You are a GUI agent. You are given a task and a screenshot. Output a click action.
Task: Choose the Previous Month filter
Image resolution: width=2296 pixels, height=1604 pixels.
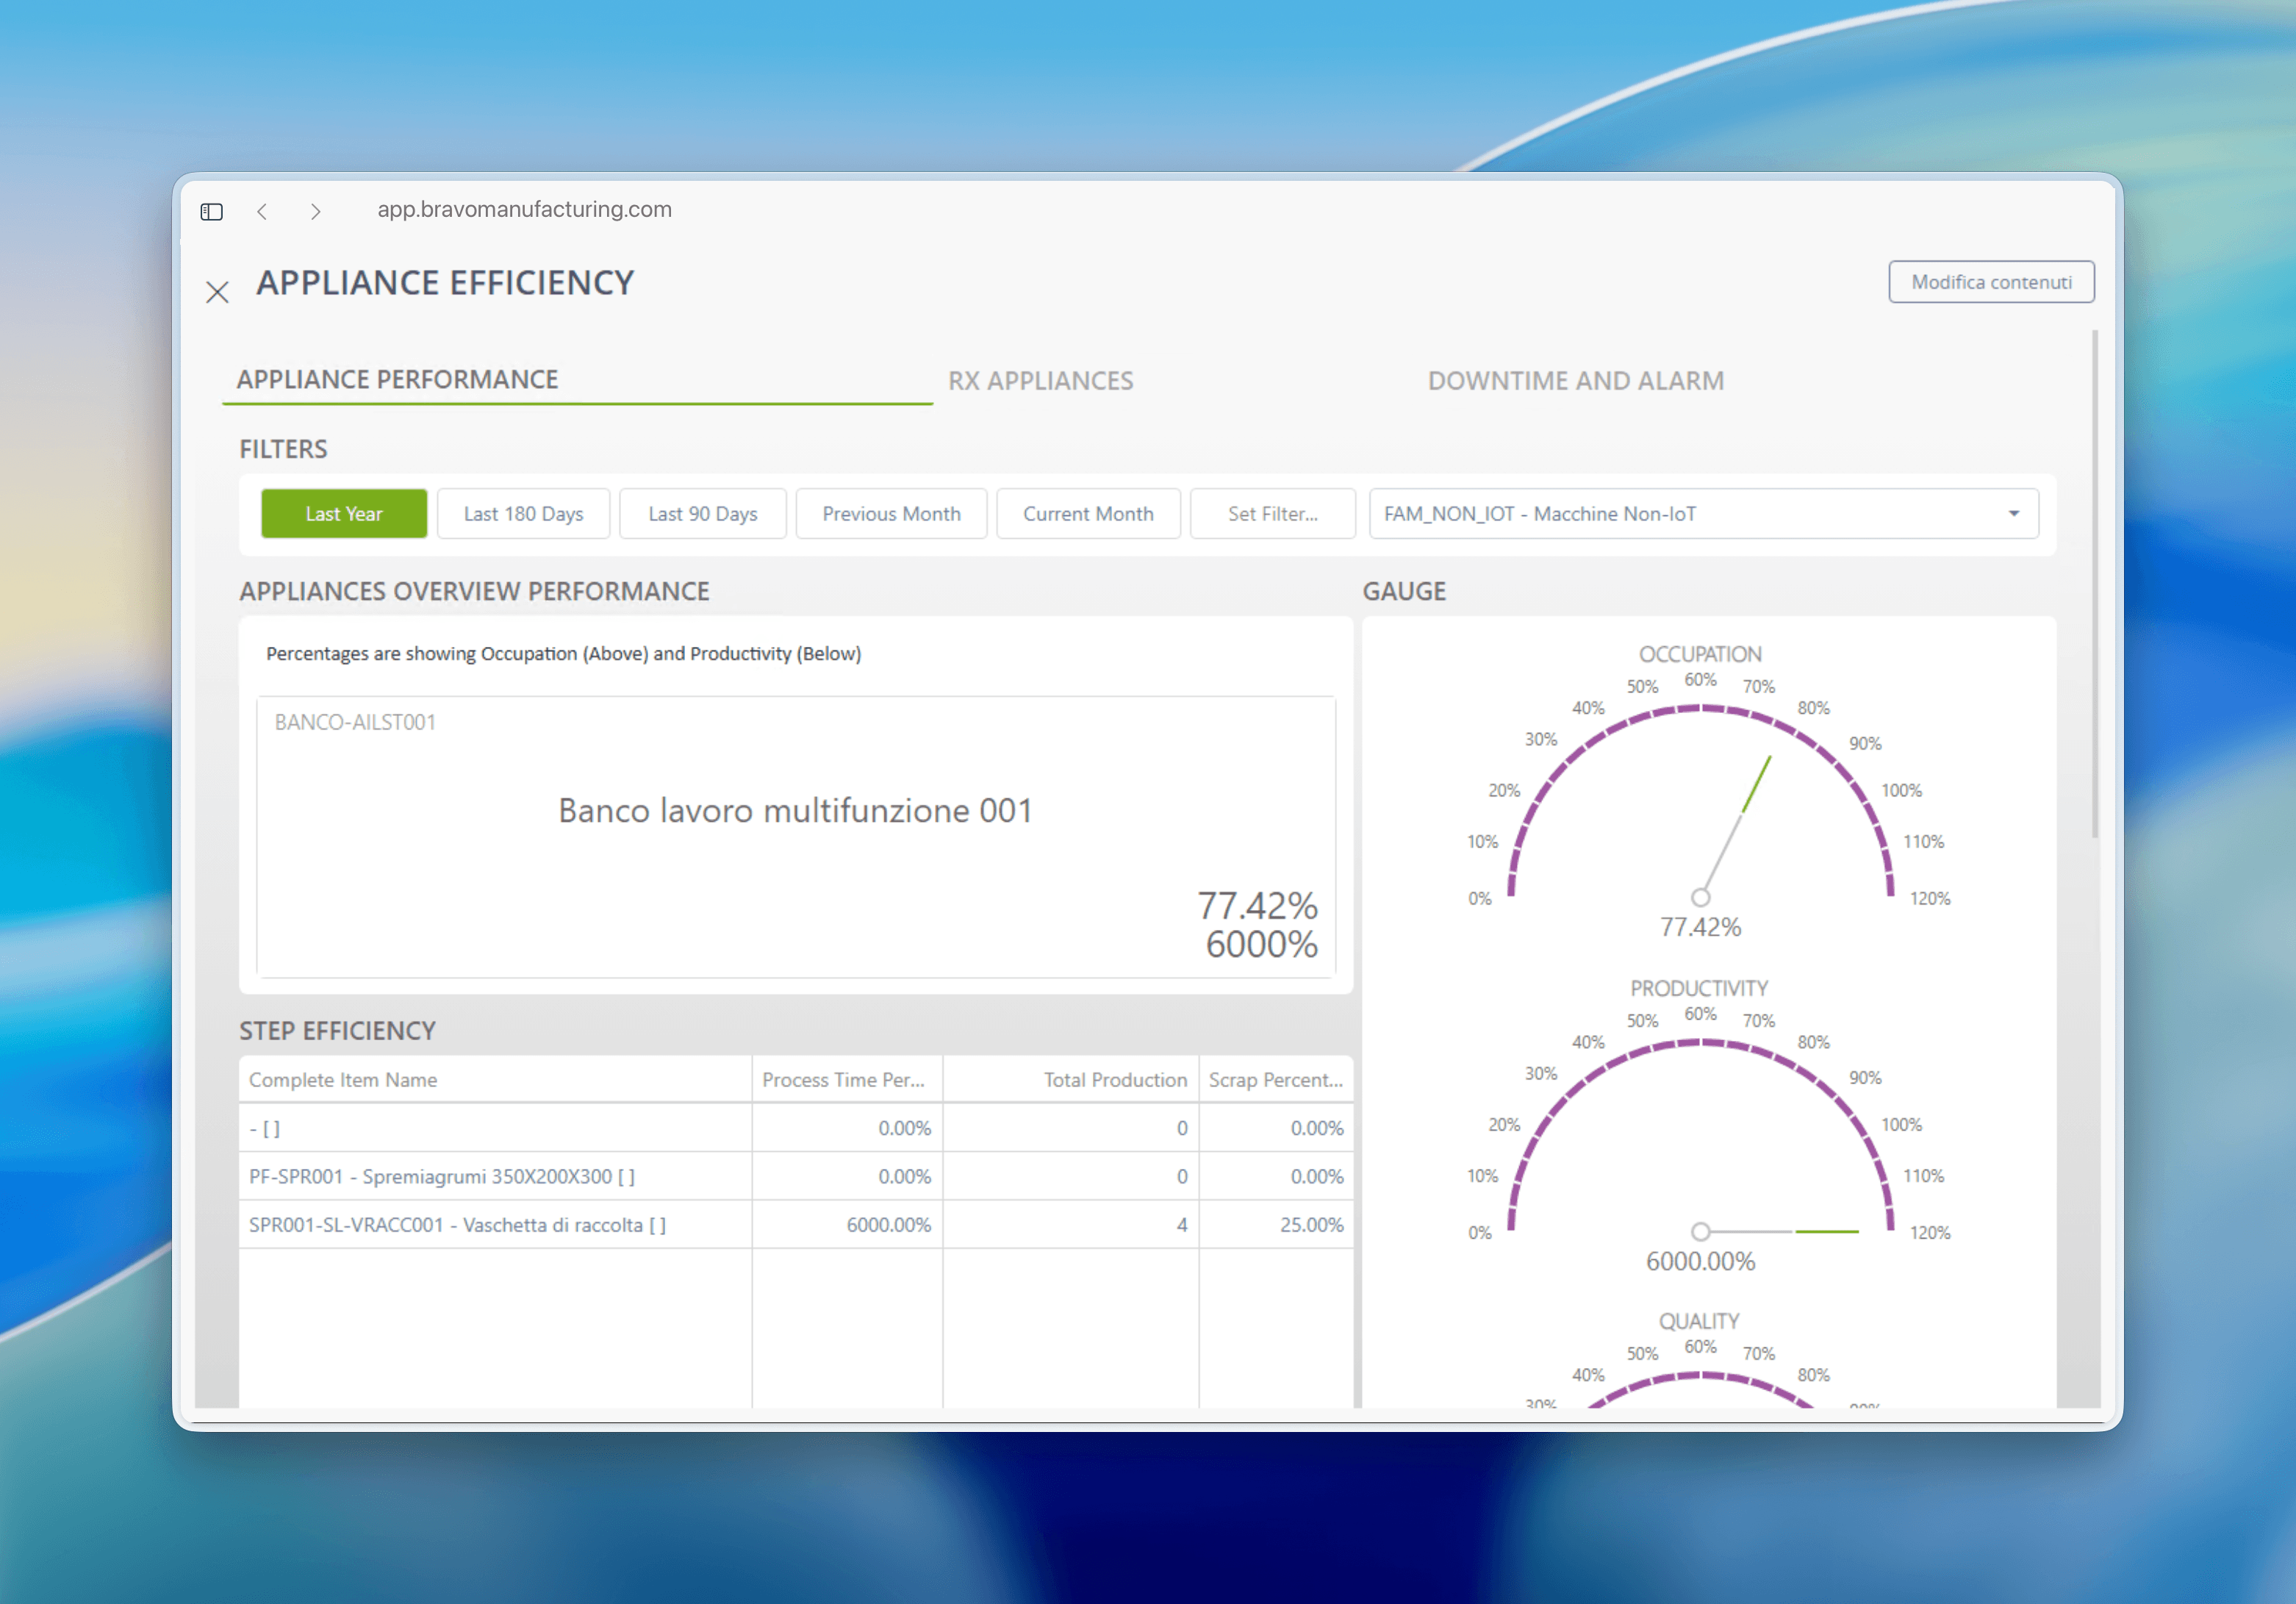click(x=891, y=513)
